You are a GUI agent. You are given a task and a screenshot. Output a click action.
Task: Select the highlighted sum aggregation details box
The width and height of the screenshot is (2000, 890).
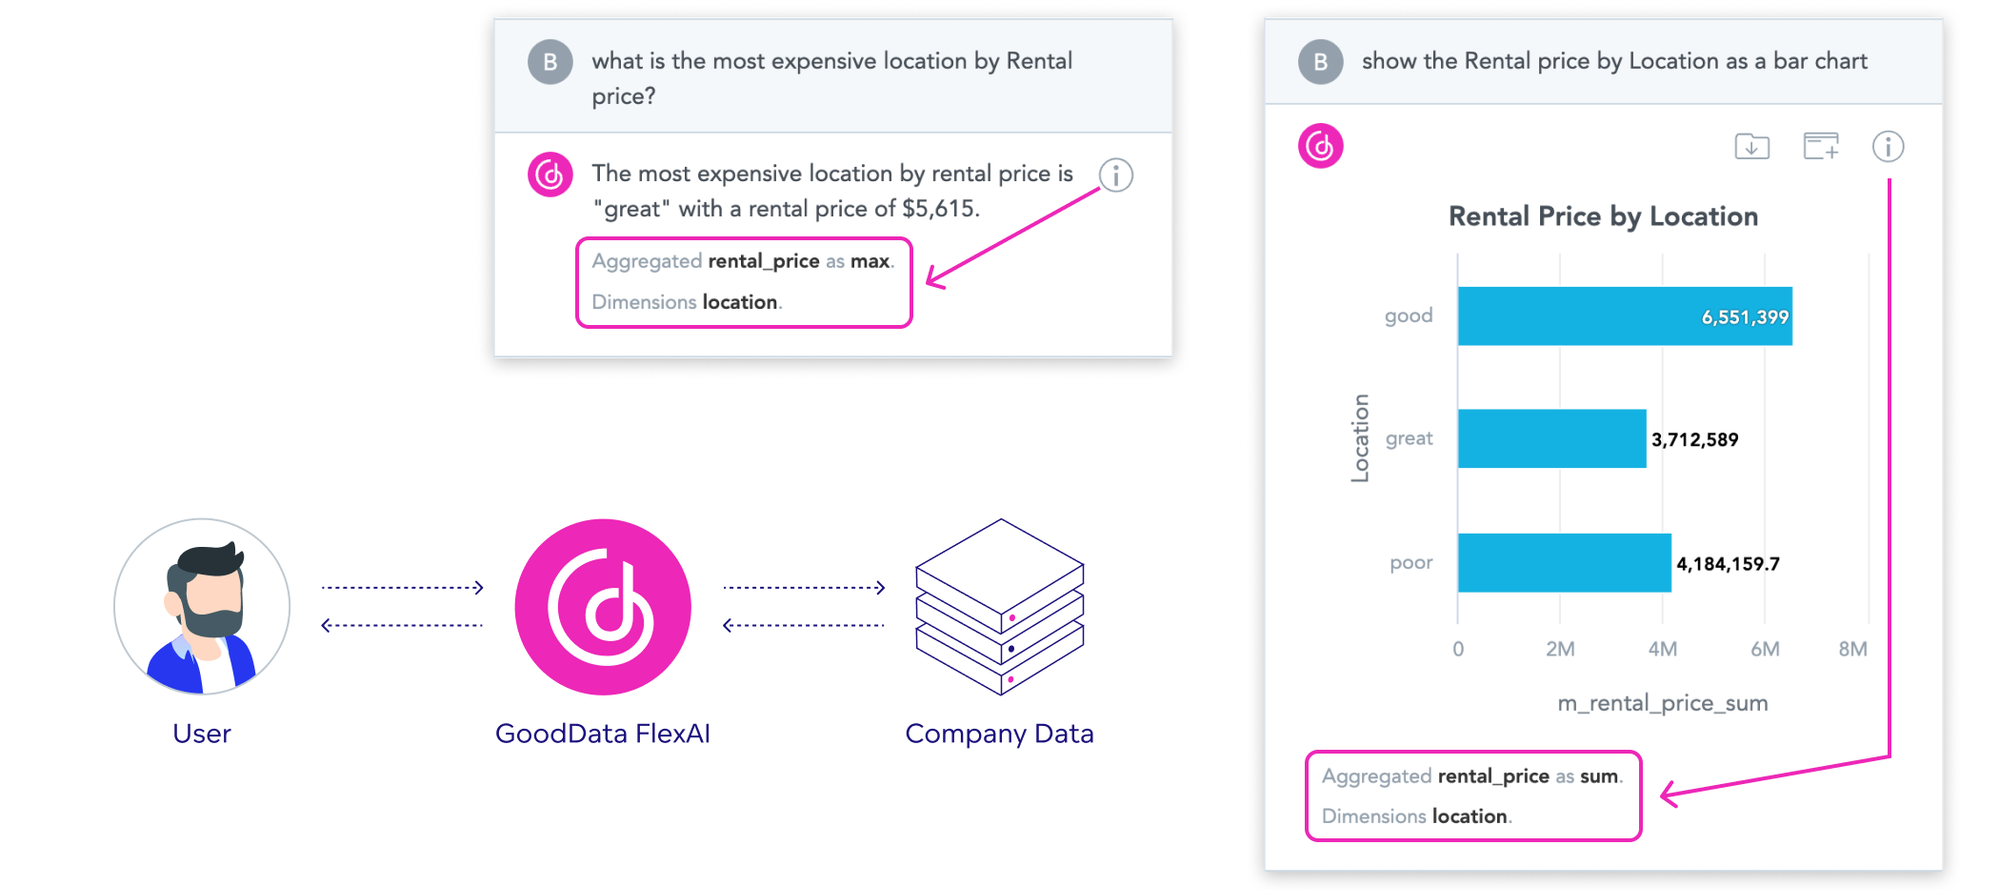(1472, 796)
